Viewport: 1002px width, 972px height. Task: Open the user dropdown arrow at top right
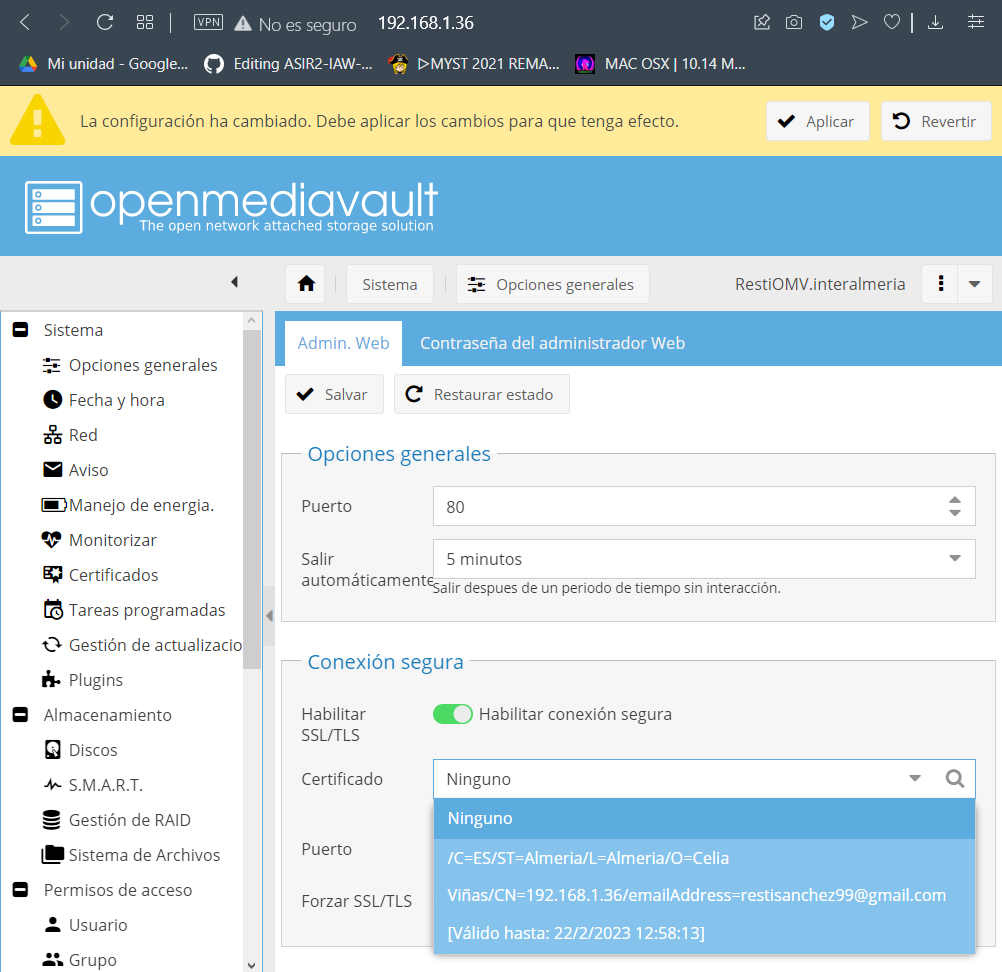coord(975,284)
